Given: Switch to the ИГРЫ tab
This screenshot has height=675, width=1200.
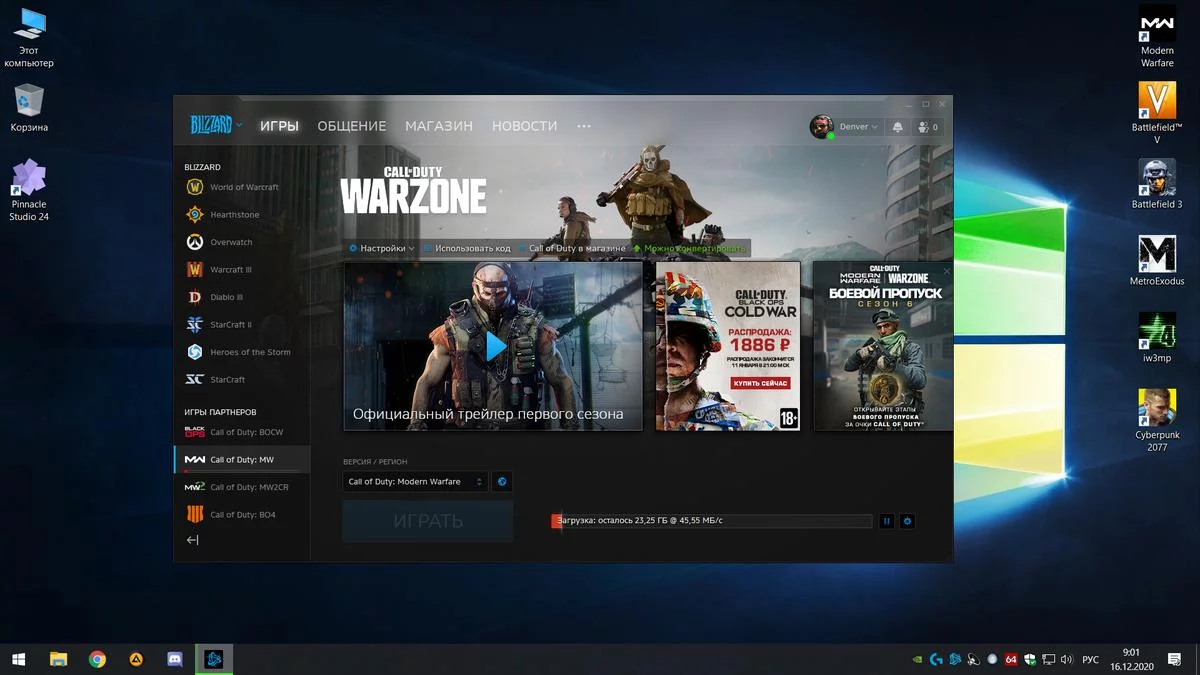Looking at the screenshot, I should (x=279, y=126).
